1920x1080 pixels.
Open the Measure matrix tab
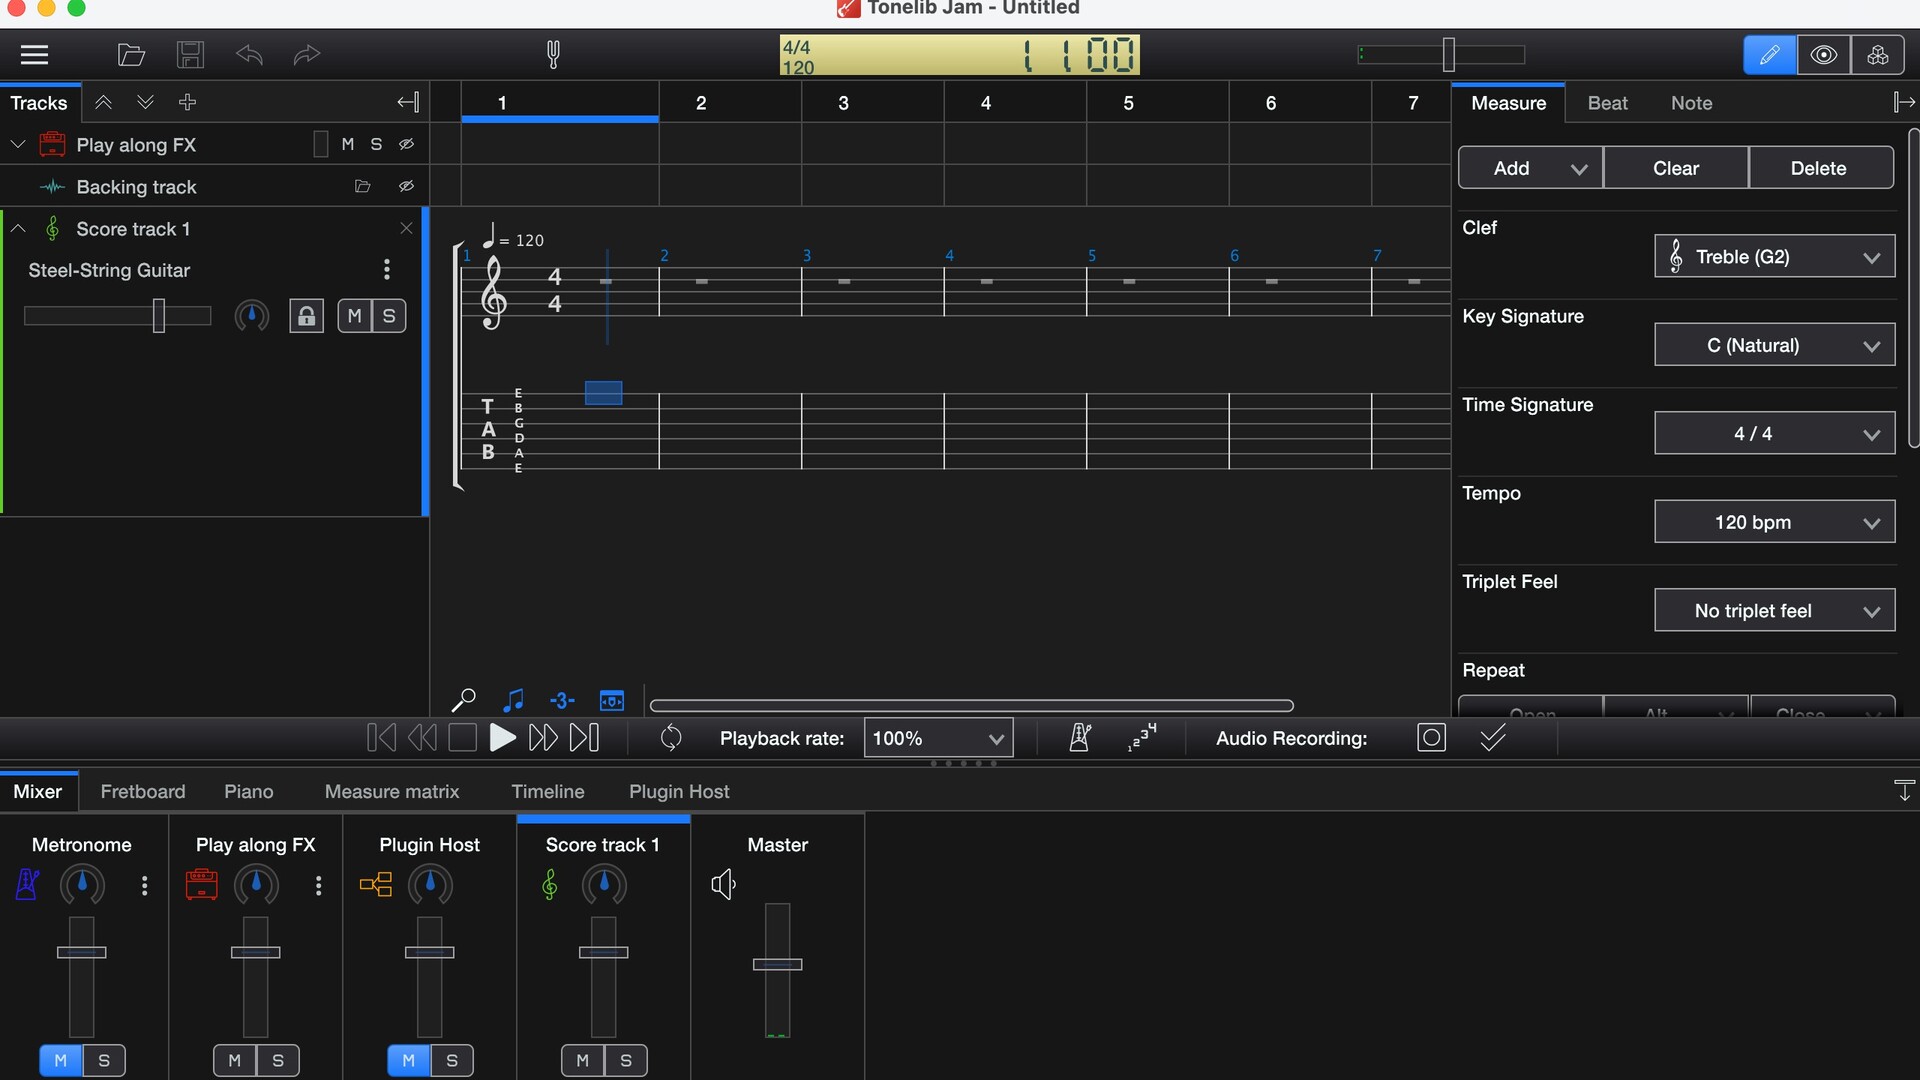[392, 792]
